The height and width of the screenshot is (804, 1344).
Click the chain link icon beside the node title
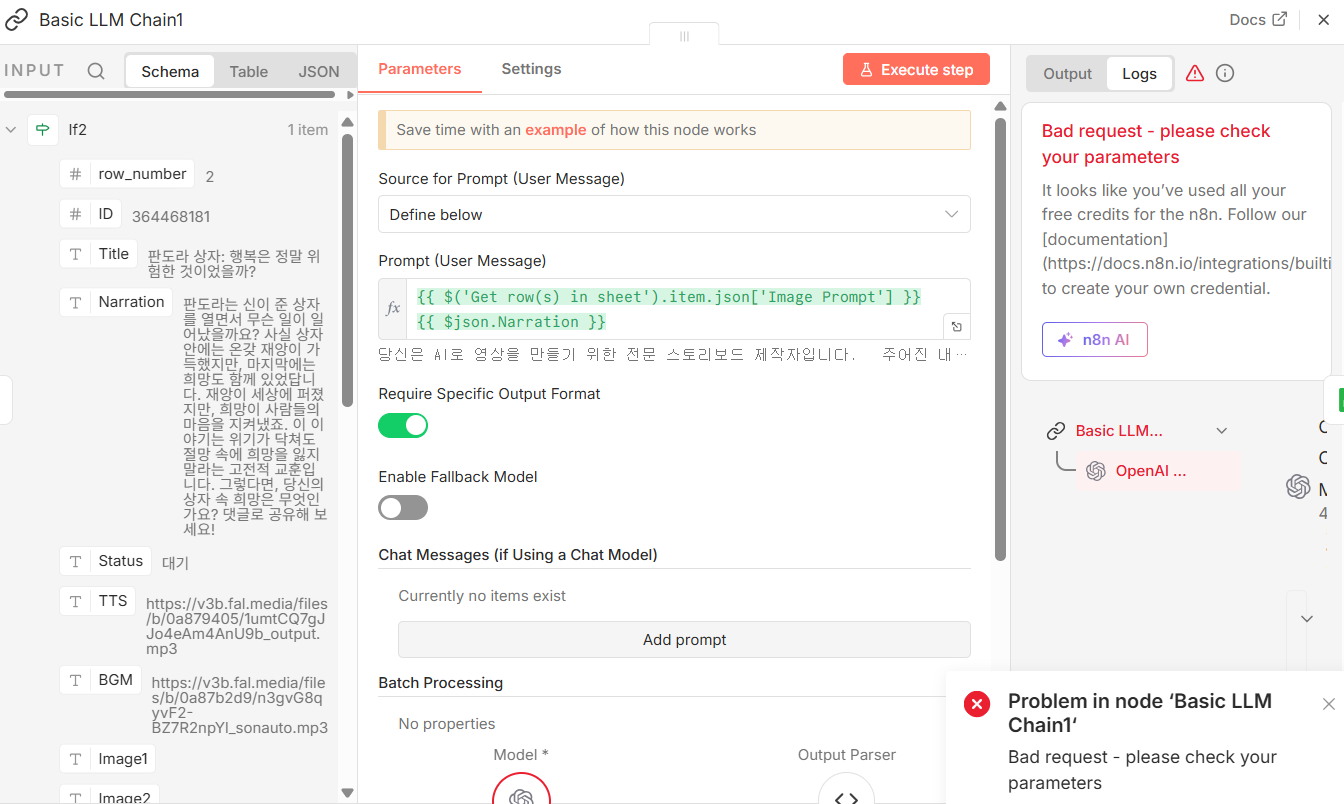pyautogui.click(x=17, y=20)
